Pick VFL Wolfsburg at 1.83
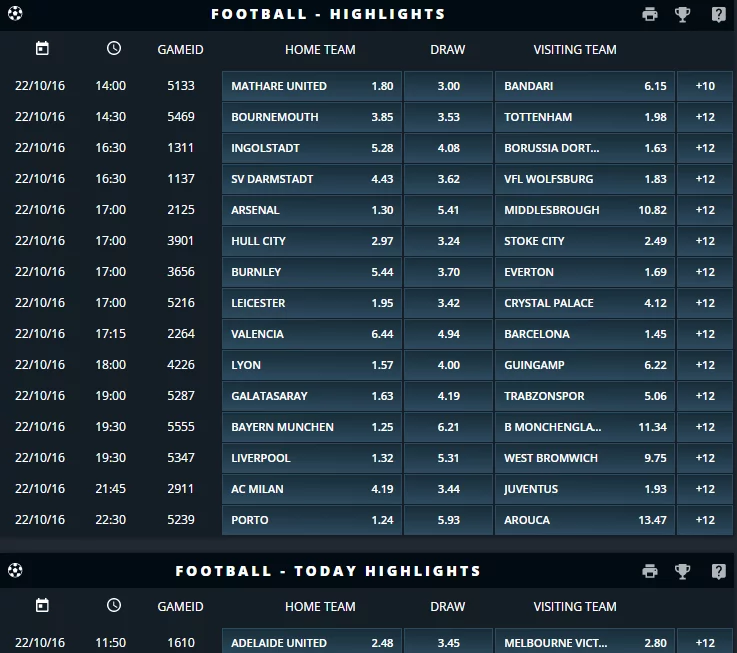This screenshot has width=737, height=653. click(585, 179)
